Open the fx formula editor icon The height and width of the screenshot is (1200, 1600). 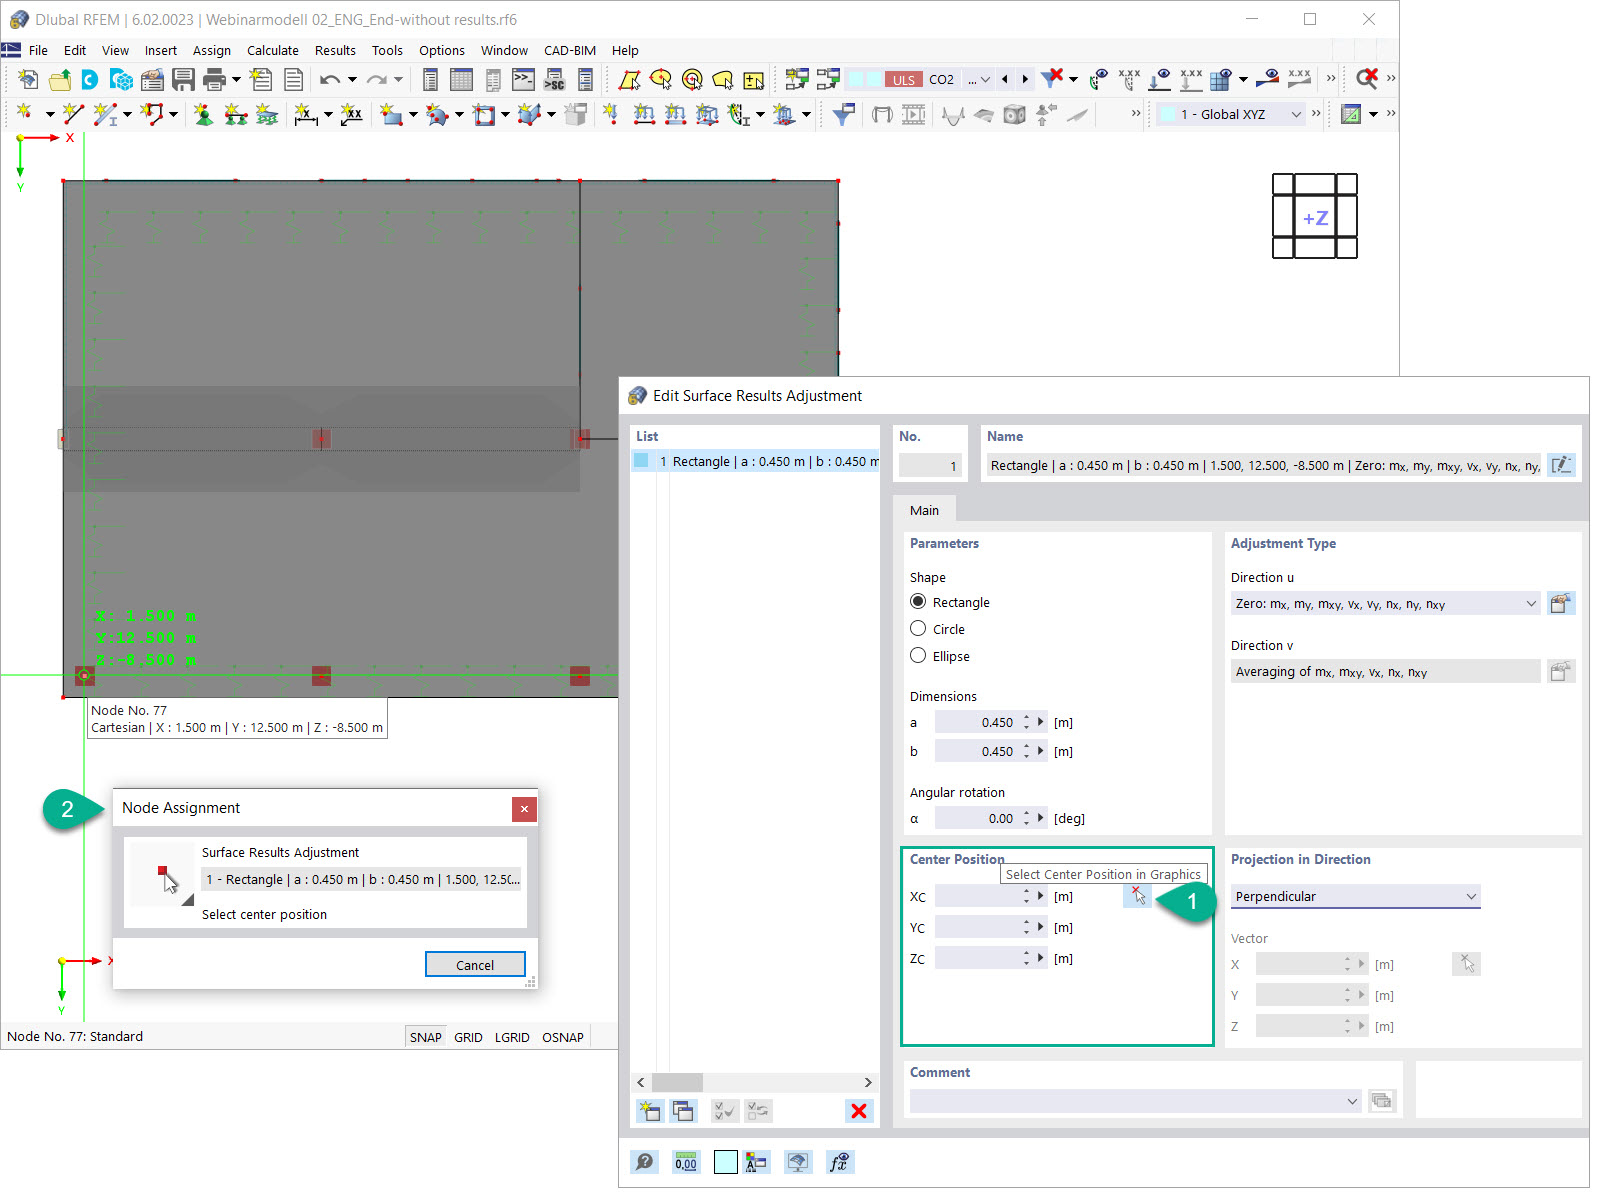pyautogui.click(x=840, y=1162)
